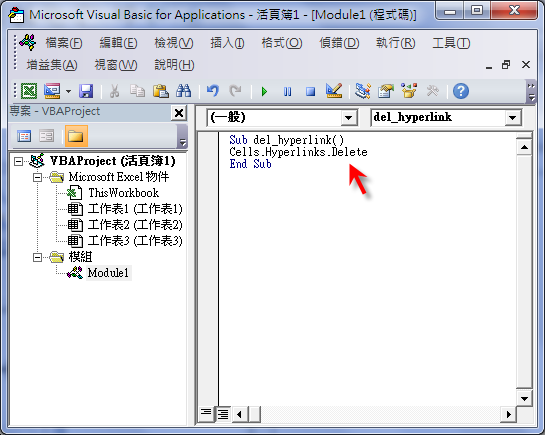Open the 編輯(E) menu
Viewport: 545px width, 435px height.
[x=118, y=43]
